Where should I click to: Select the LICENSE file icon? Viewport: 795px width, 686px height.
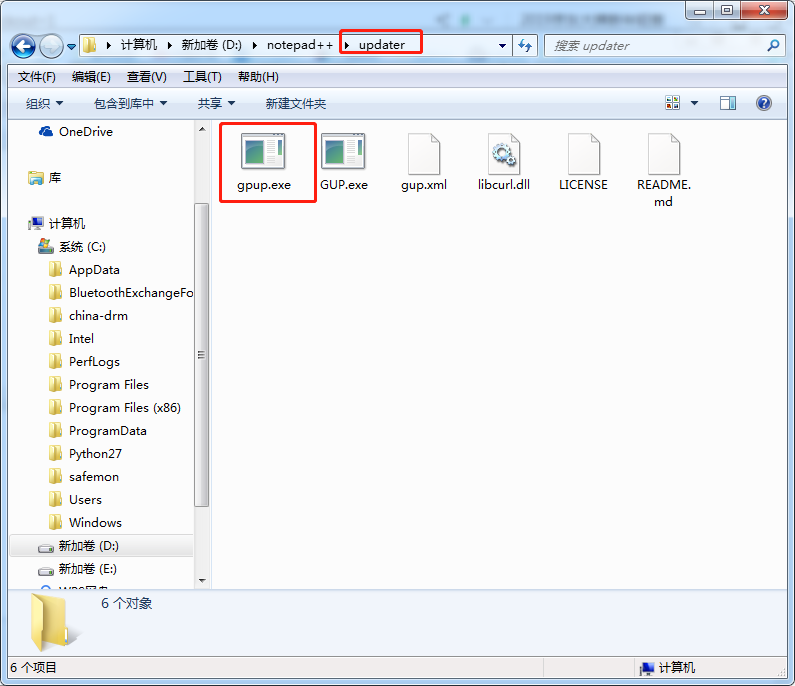click(584, 154)
